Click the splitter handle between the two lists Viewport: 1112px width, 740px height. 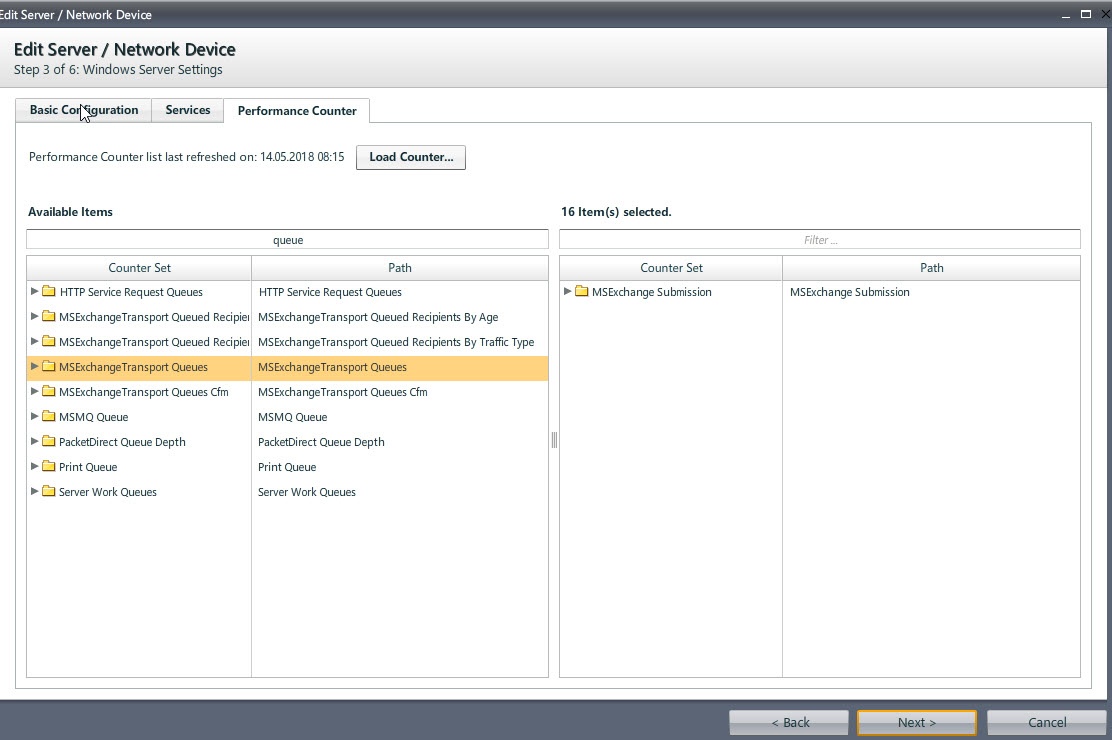(554, 440)
